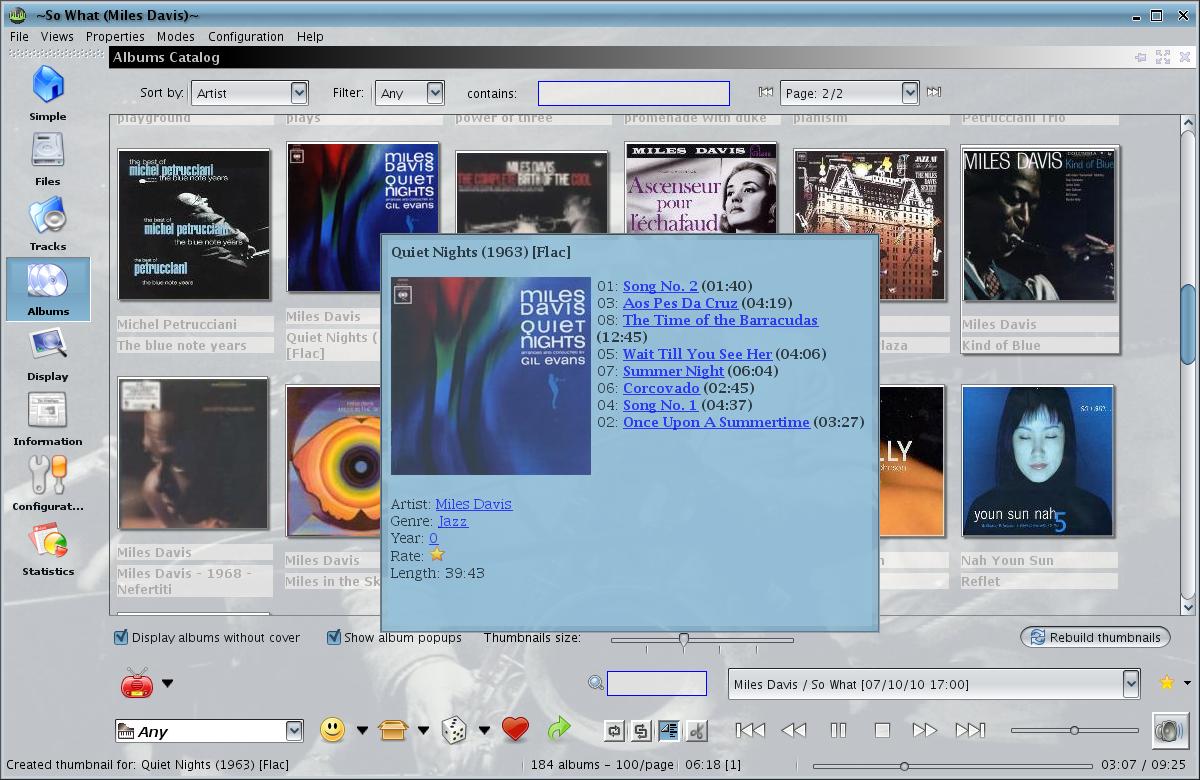Open the Filter 'Any' dropdown
This screenshot has height=780, width=1200.
tap(409, 93)
